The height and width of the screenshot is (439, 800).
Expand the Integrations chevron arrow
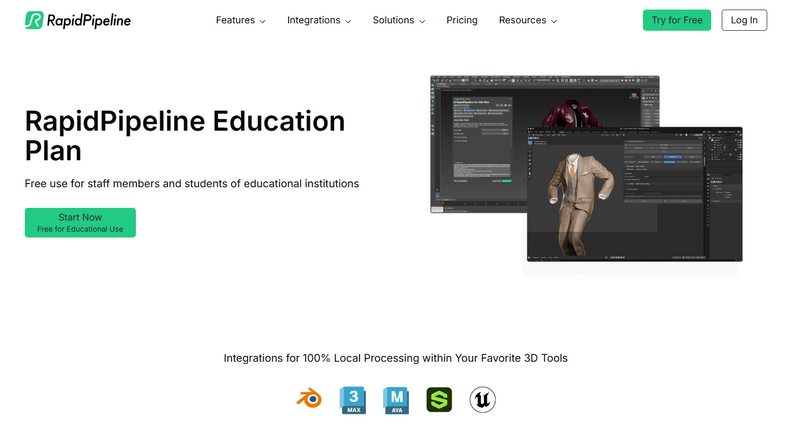click(348, 21)
